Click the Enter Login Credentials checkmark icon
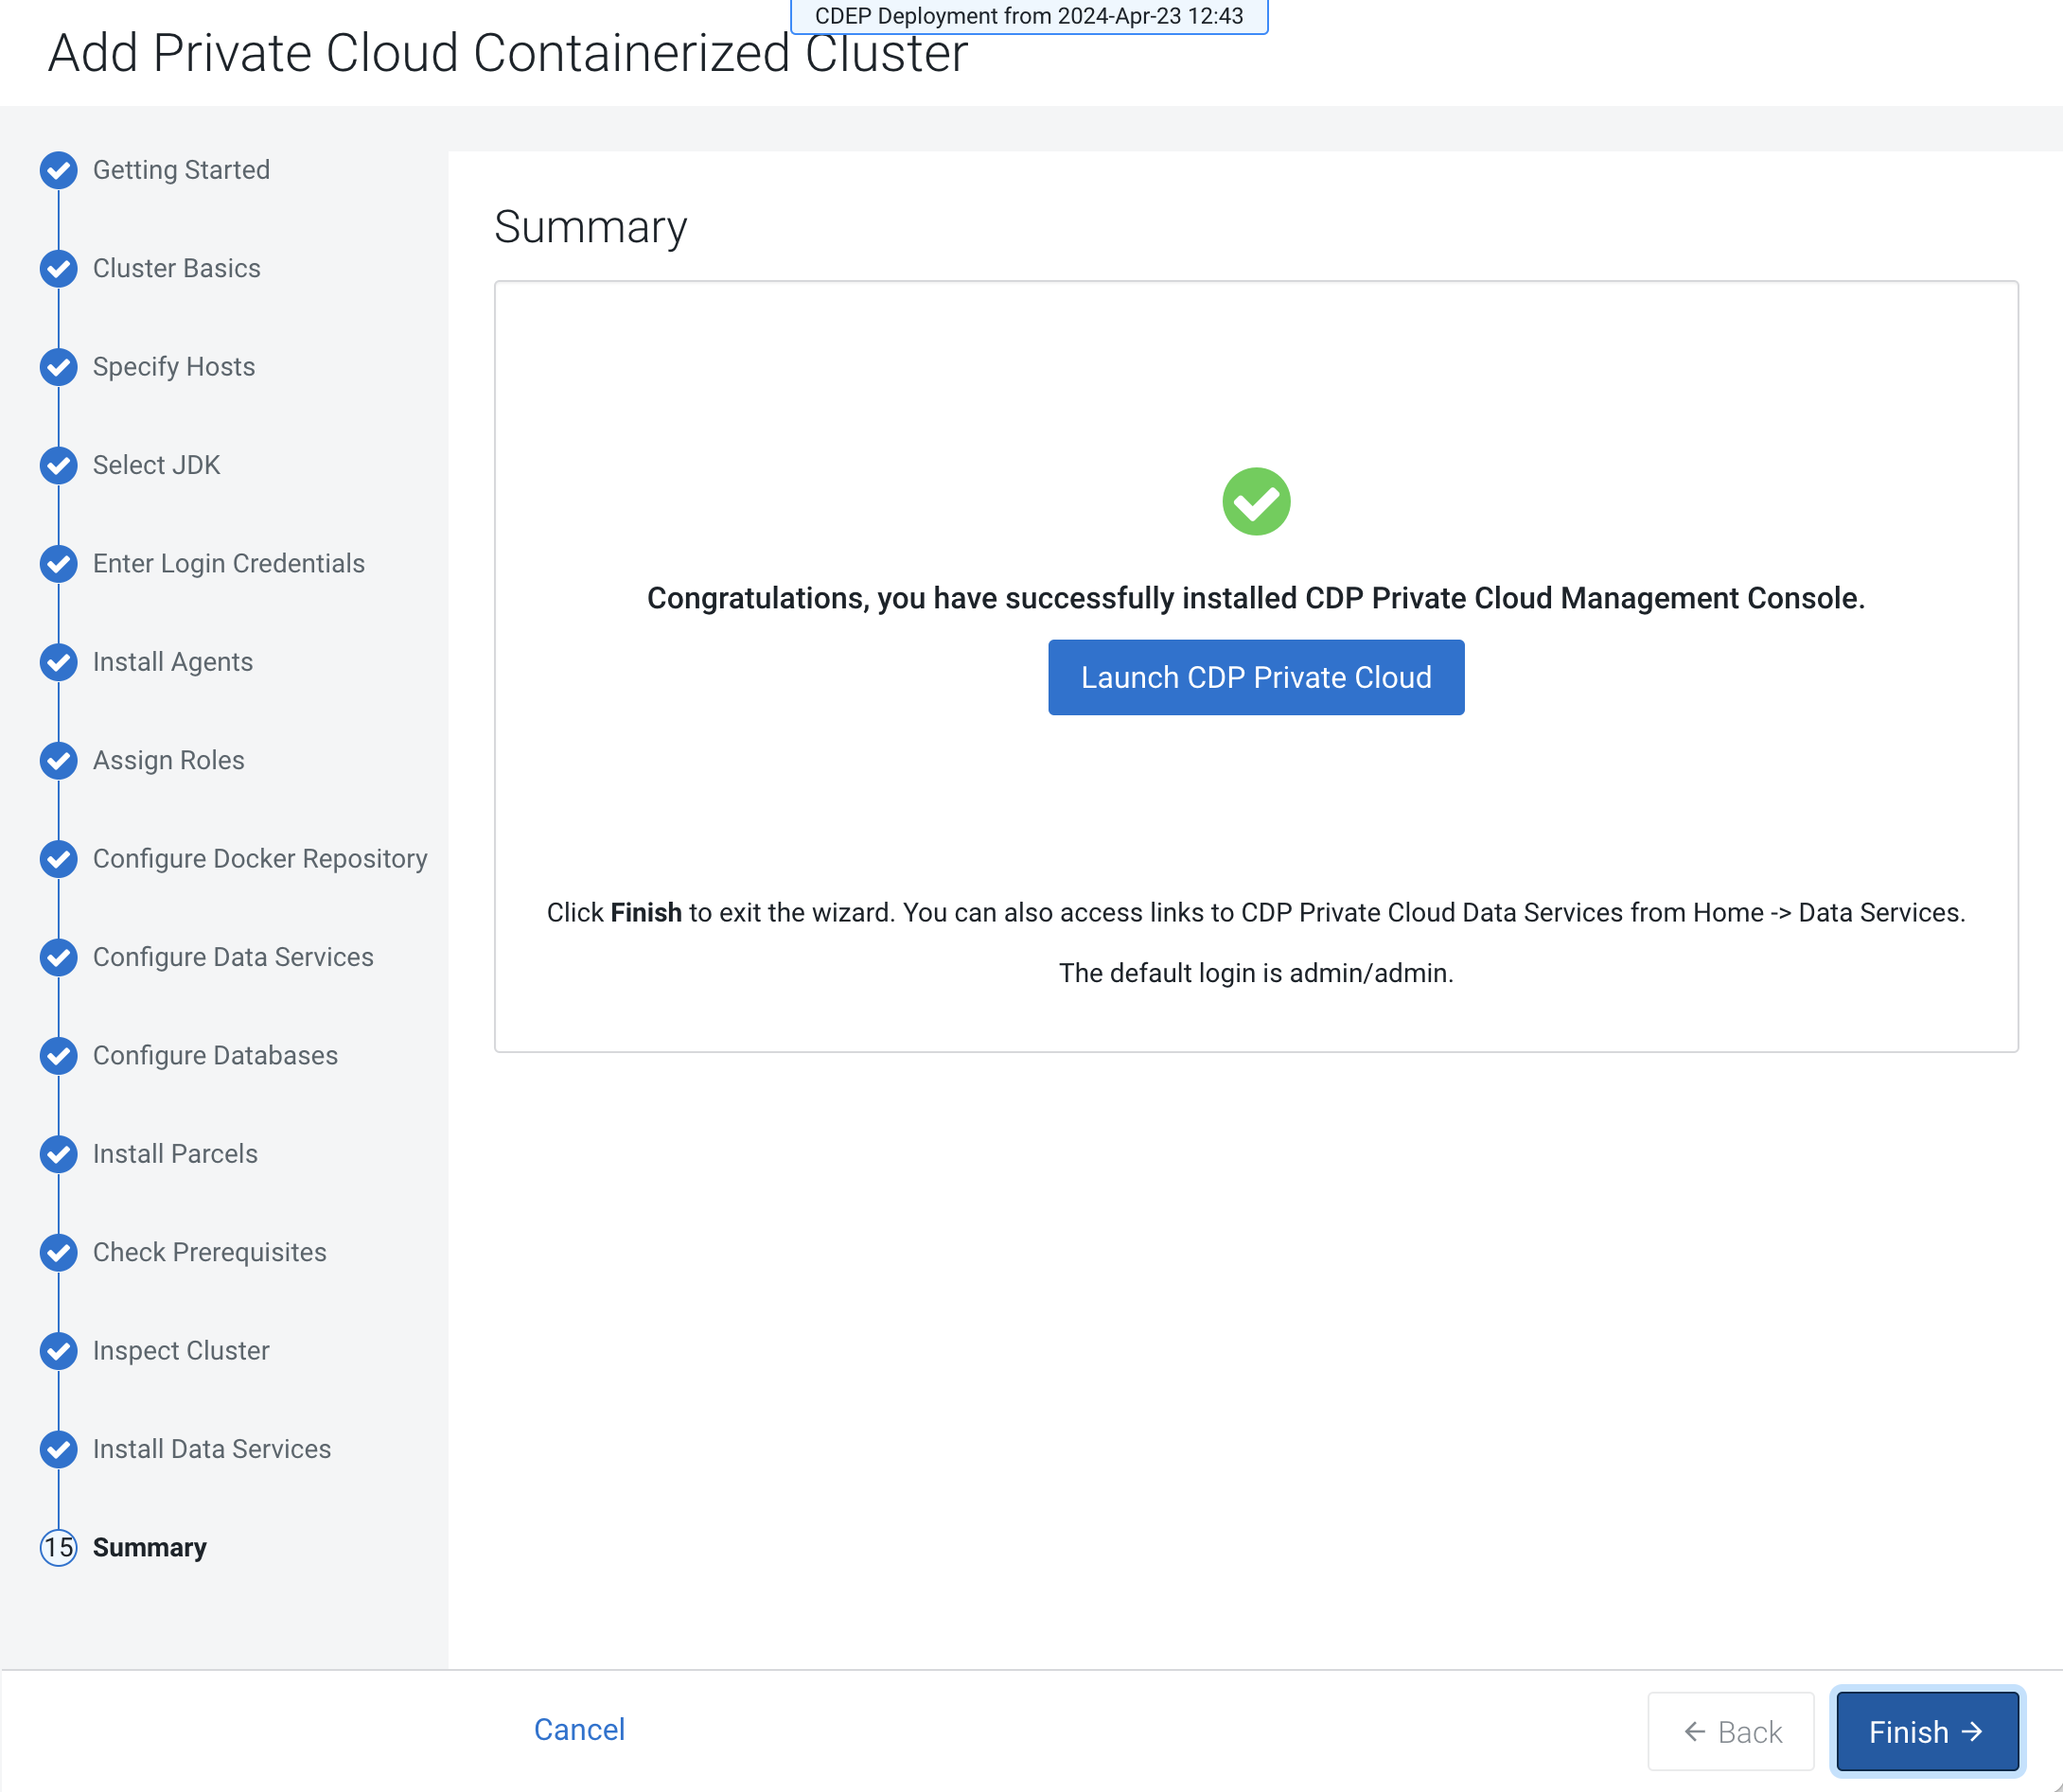 coord(58,563)
